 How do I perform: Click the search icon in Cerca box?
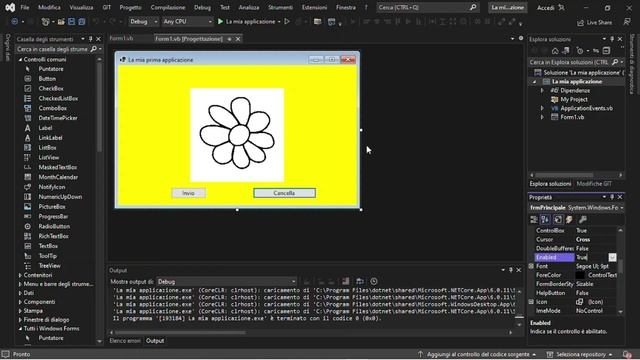point(473,7)
